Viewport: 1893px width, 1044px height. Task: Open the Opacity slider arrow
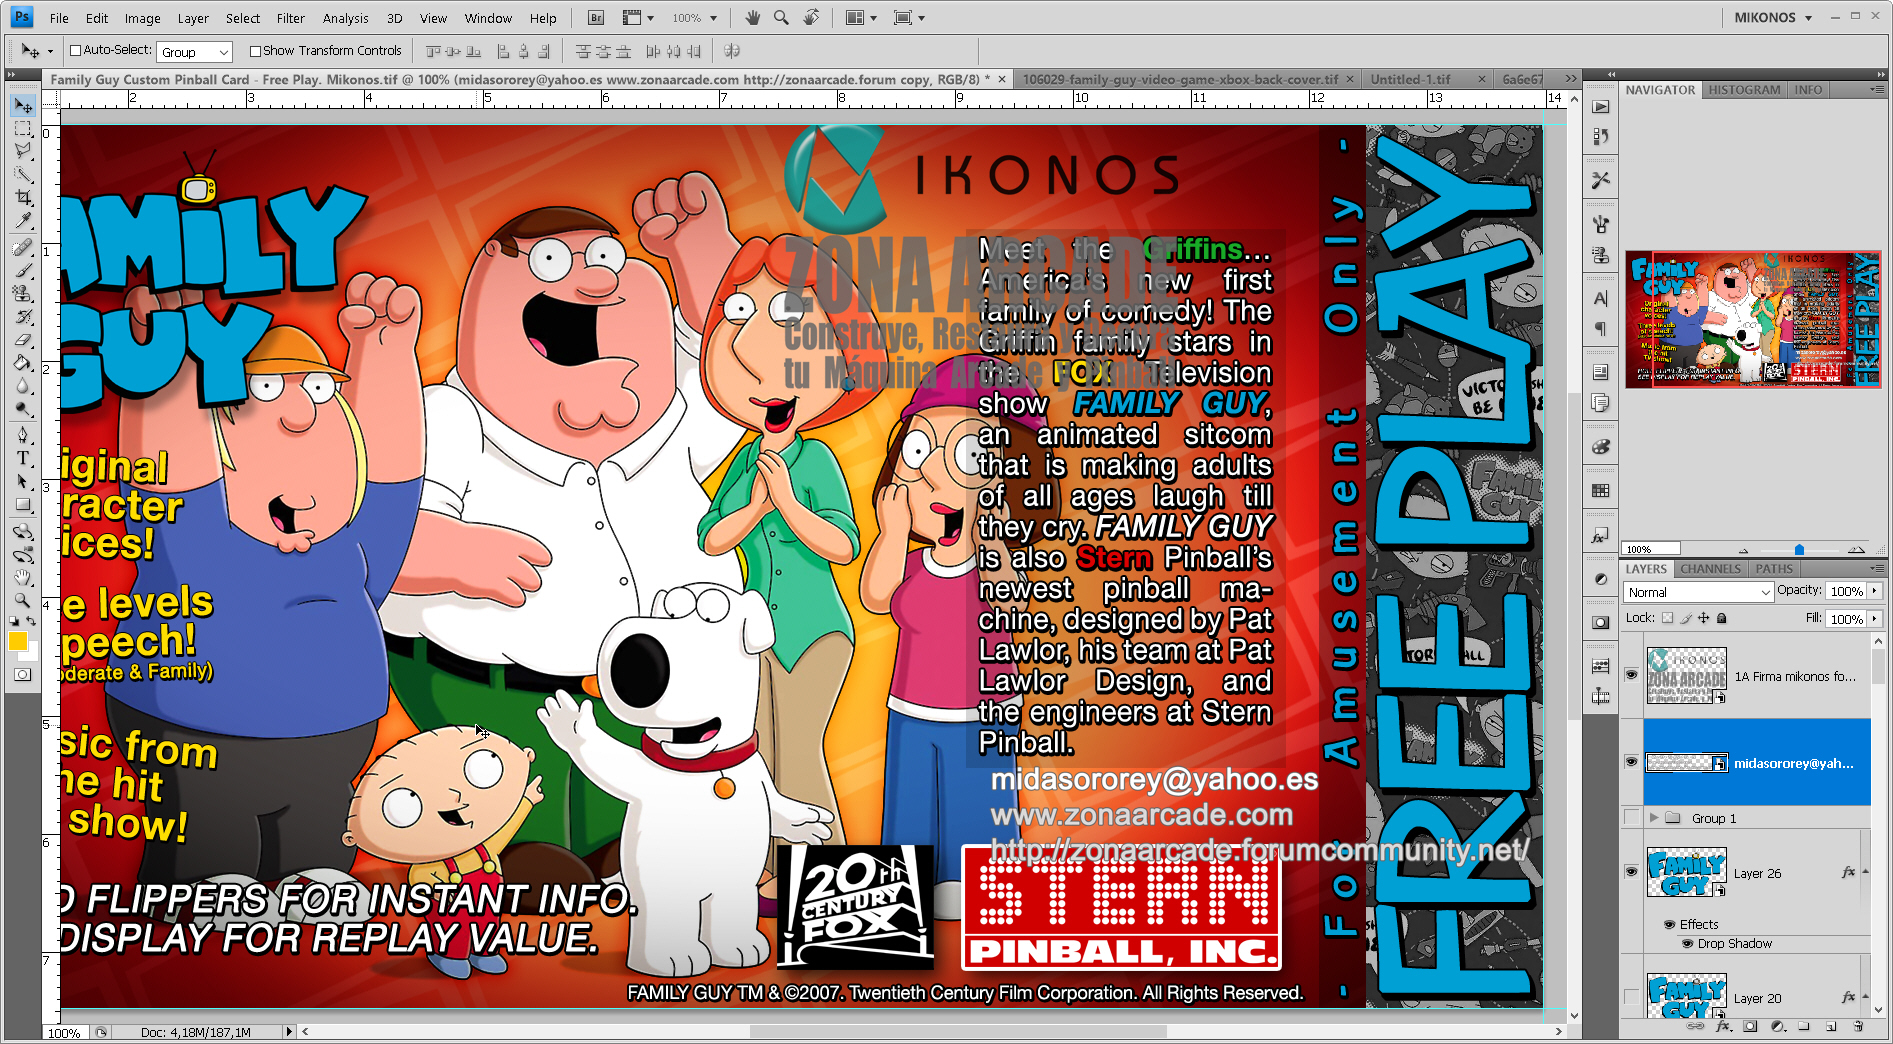(x=1875, y=591)
